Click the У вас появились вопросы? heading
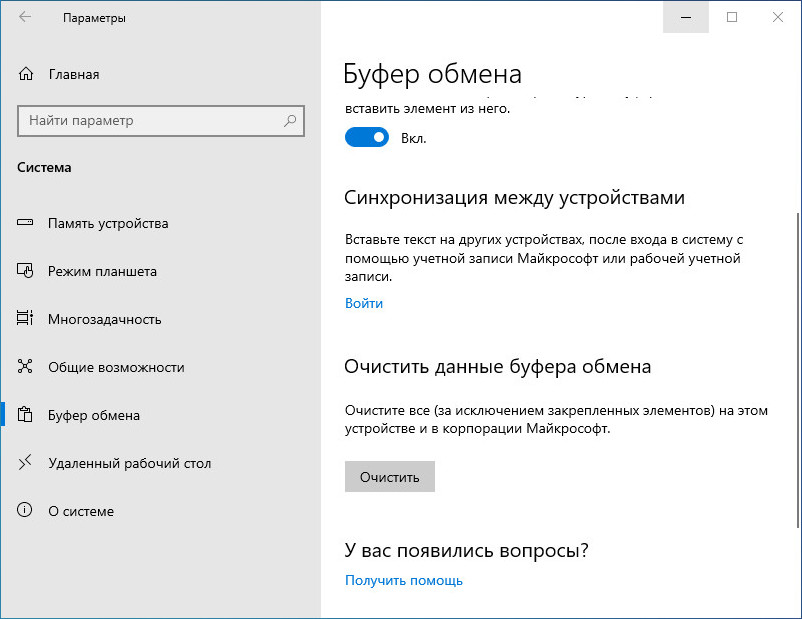 click(x=466, y=550)
